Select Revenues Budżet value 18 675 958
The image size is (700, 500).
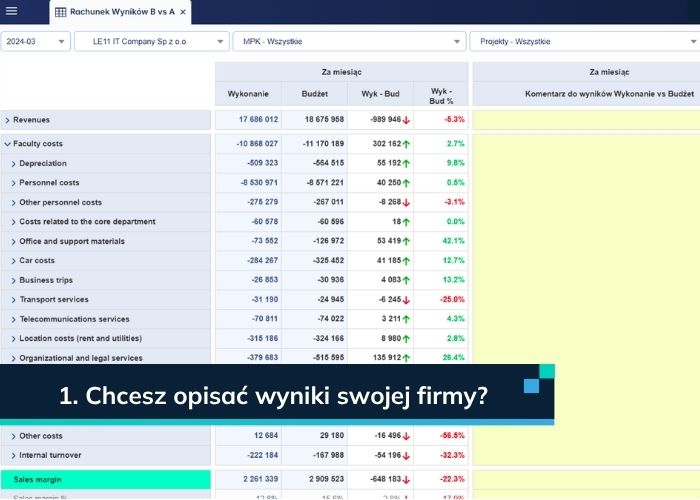pos(325,120)
